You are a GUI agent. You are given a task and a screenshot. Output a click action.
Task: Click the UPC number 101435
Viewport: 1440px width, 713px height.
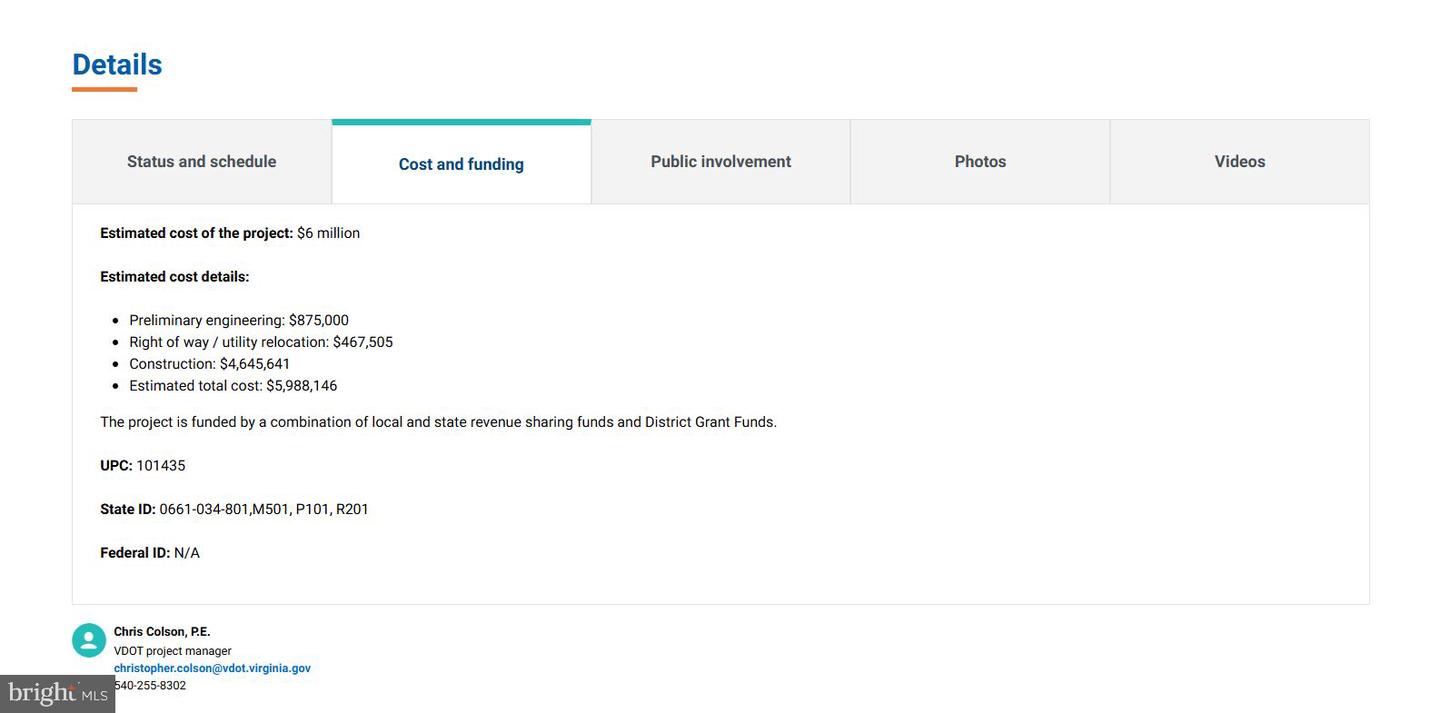(160, 466)
